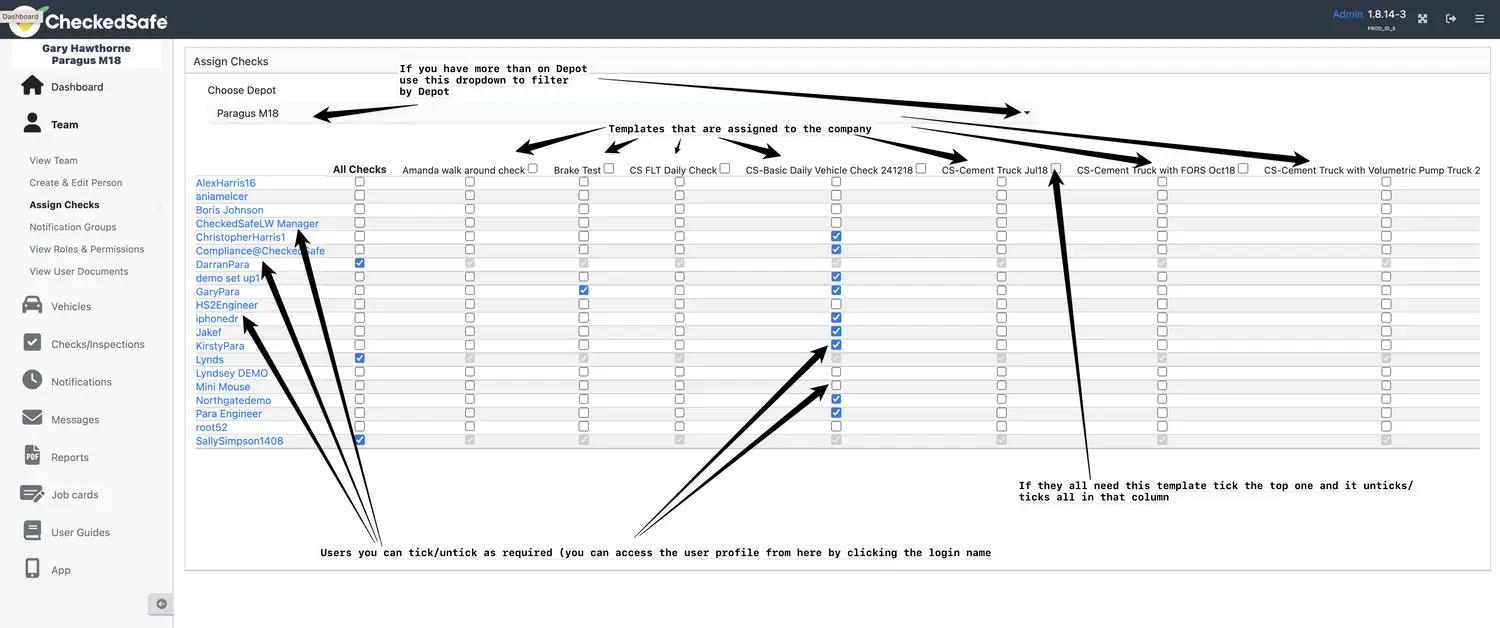This screenshot has height=628, width=1500.
Task: Open the hamburger menu in top right
Action: 1479,18
